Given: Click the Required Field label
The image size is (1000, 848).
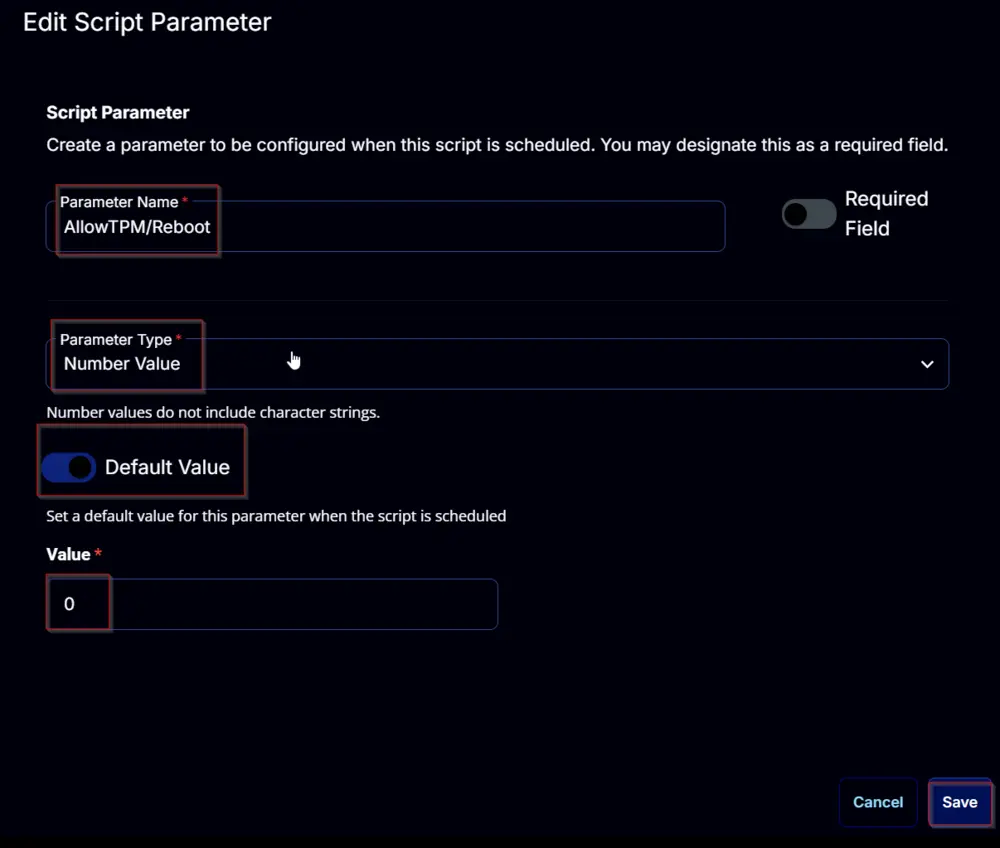Looking at the screenshot, I should (886, 214).
